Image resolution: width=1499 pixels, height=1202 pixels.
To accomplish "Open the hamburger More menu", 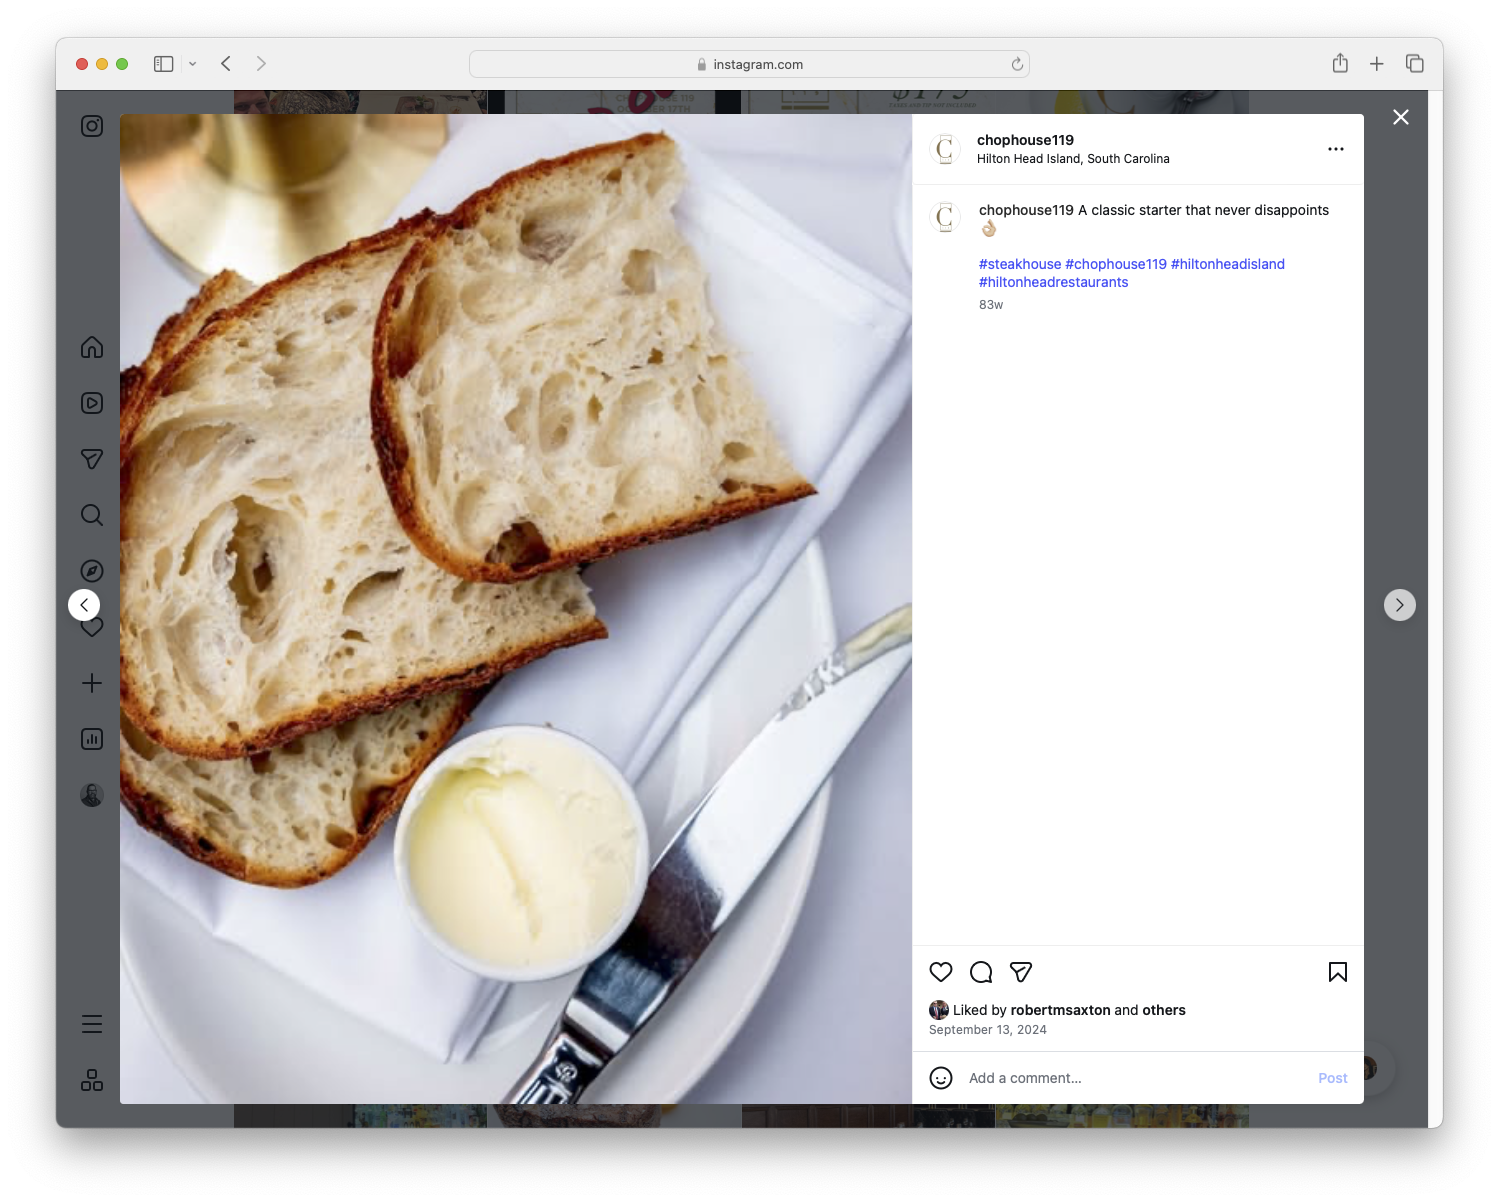I will click(x=91, y=1023).
